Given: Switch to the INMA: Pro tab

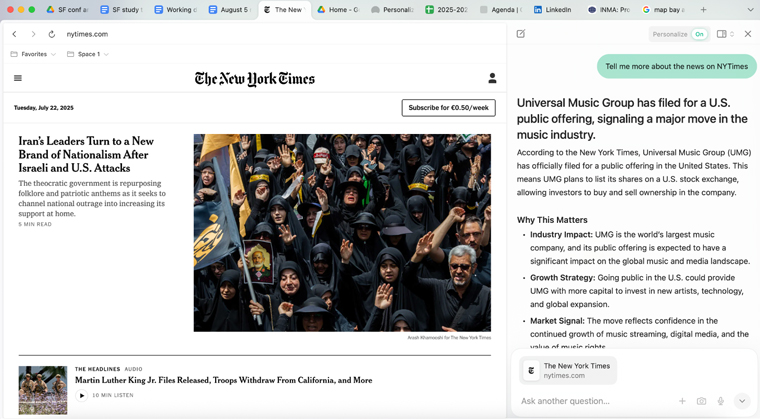Looking at the screenshot, I should tap(609, 10).
